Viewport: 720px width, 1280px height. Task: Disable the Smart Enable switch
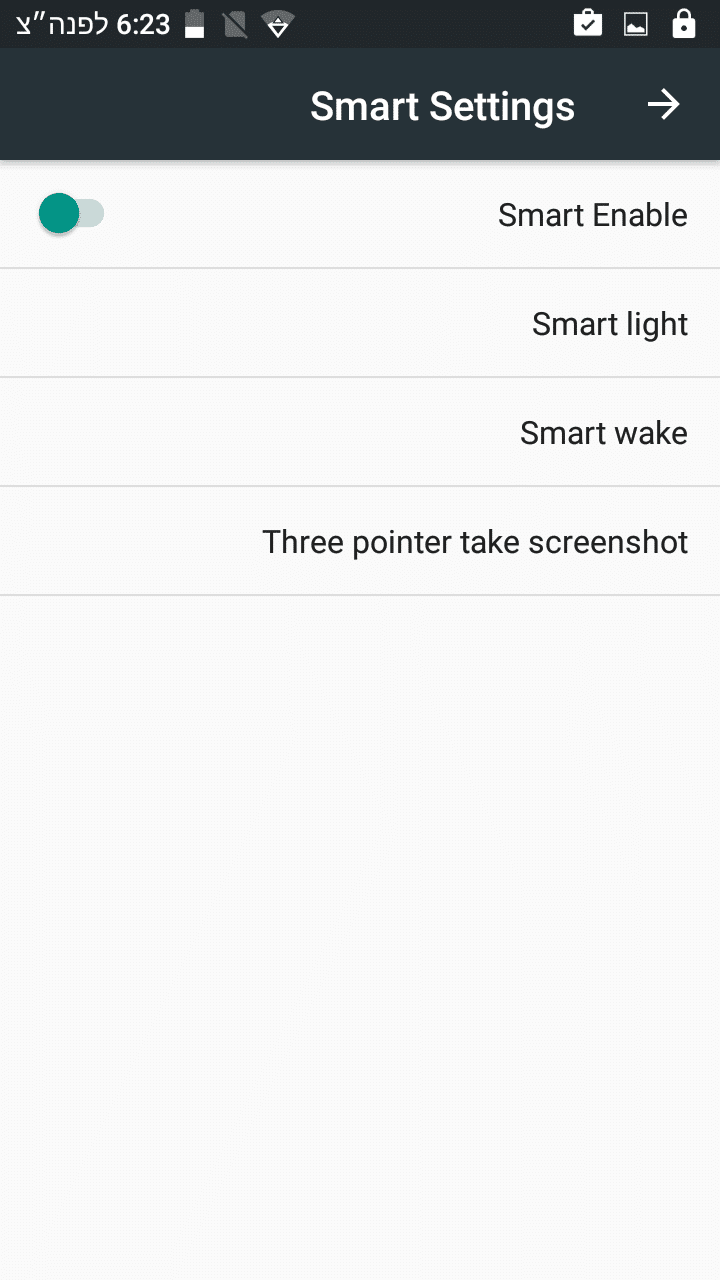pyautogui.click(x=71, y=214)
